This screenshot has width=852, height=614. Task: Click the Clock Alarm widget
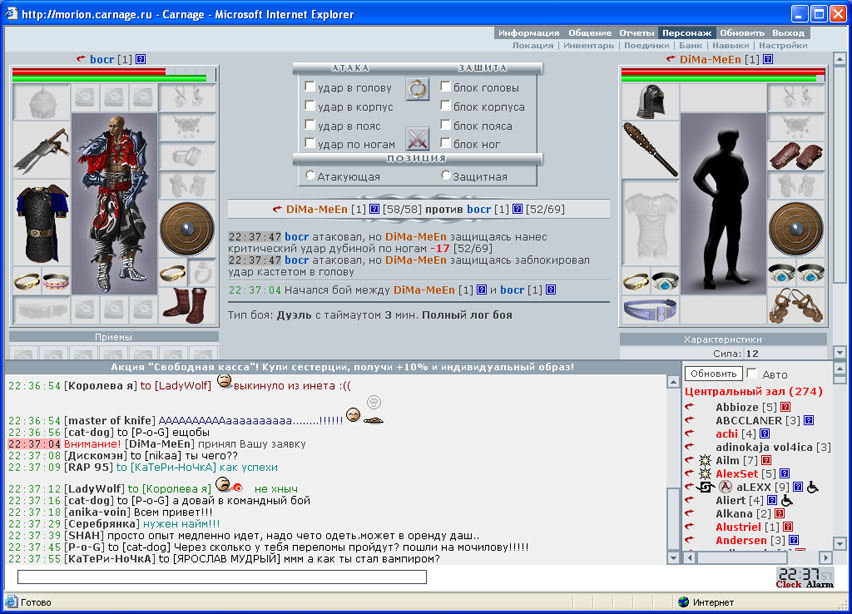click(805, 578)
